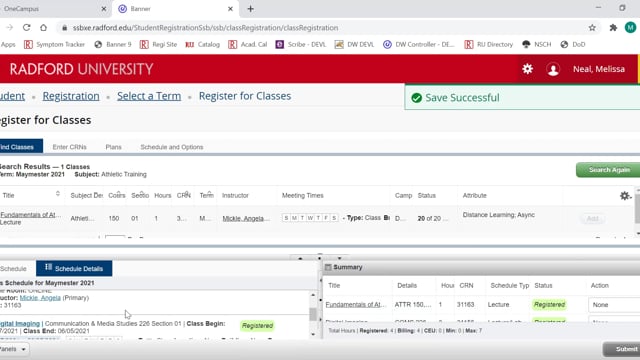
Task: Go to the browser home page icon
Action: pyautogui.click(x=43, y=28)
